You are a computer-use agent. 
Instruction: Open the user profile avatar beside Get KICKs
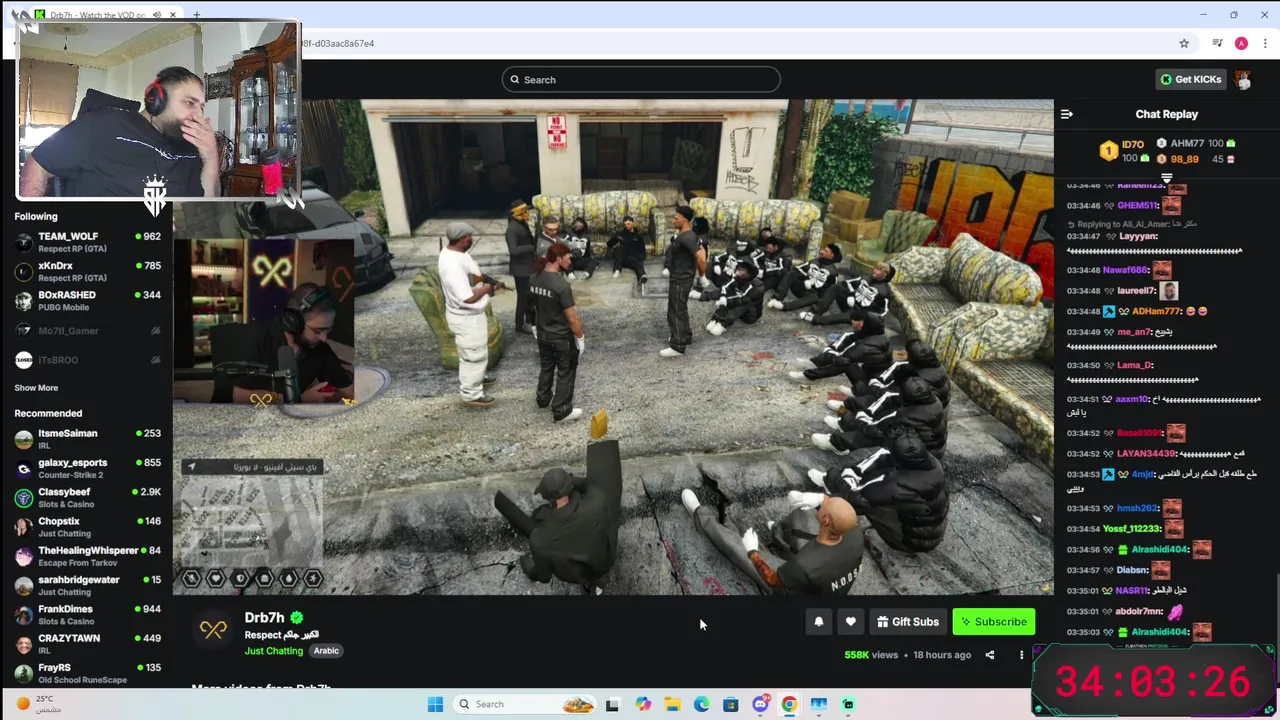tap(1243, 79)
